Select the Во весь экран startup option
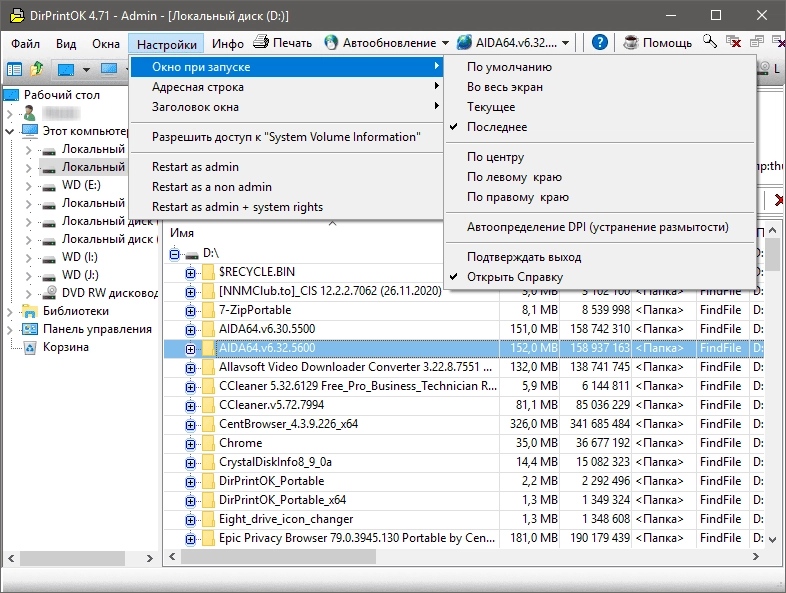 click(600, 87)
